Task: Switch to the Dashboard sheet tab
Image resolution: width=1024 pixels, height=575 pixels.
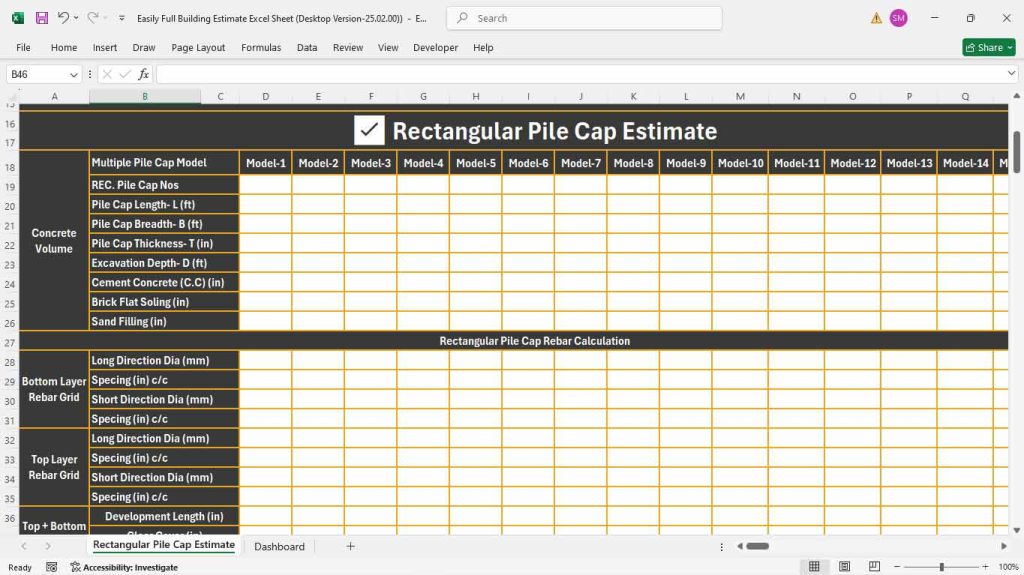Action: click(279, 546)
